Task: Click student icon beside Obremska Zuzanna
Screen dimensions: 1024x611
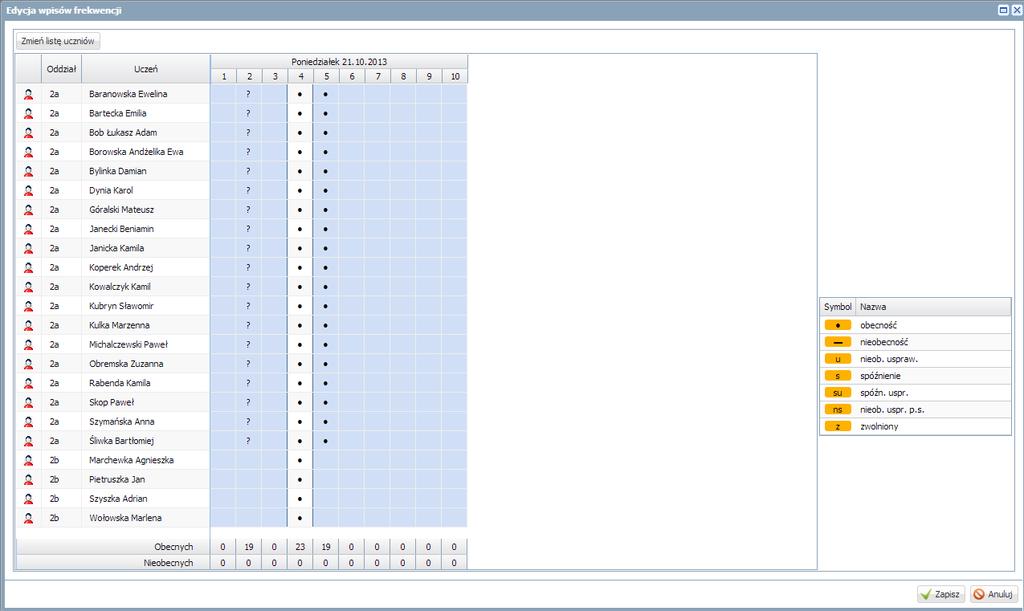Action: pyautogui.click(x=28, y=364)
